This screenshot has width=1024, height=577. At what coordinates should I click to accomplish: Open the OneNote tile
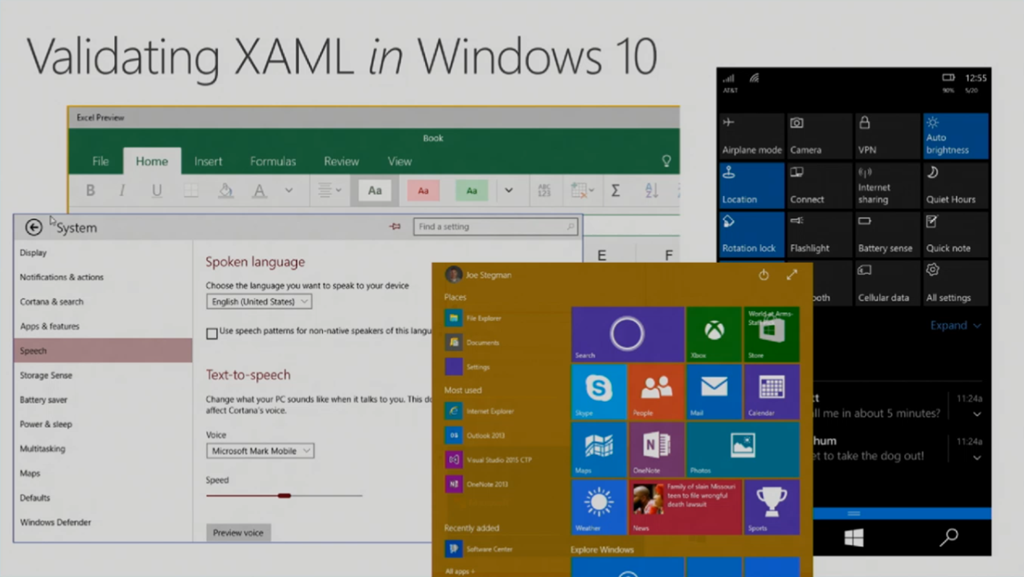coord(656,449)
